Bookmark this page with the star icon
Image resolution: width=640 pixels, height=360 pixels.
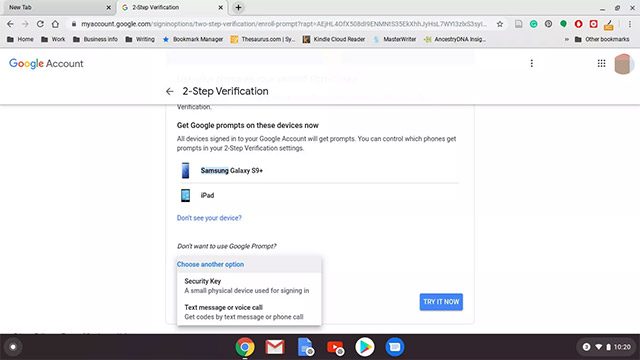click(500, 24)
